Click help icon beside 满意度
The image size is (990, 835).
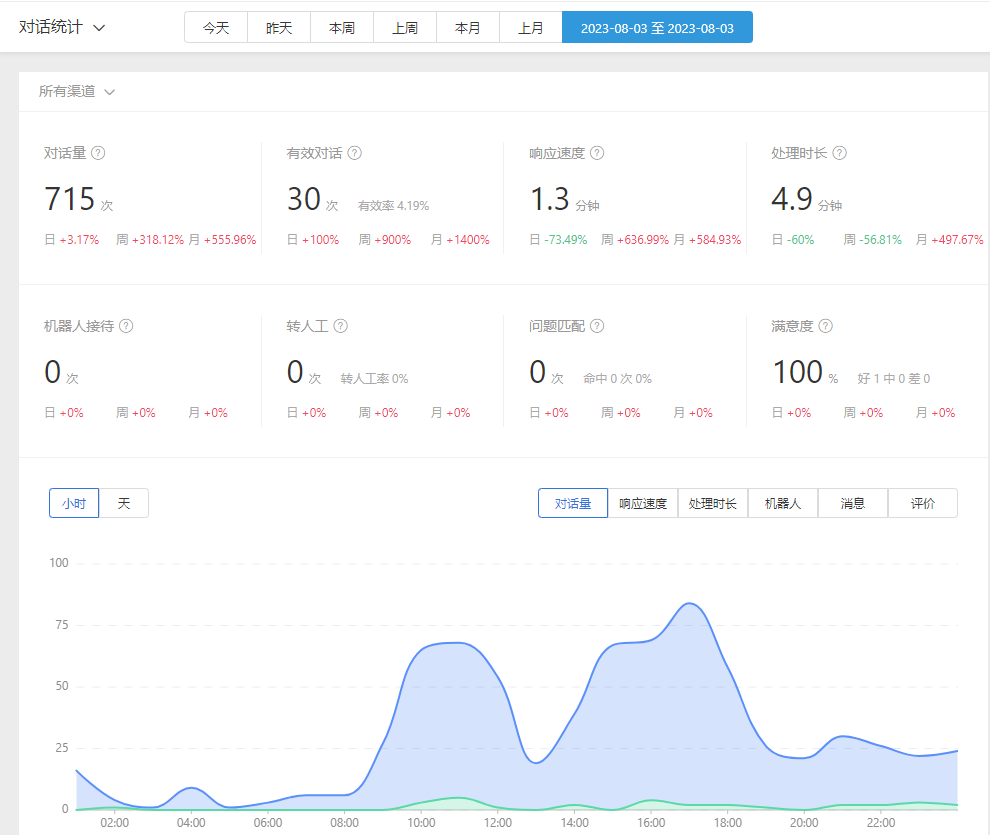tap(825, 326)
